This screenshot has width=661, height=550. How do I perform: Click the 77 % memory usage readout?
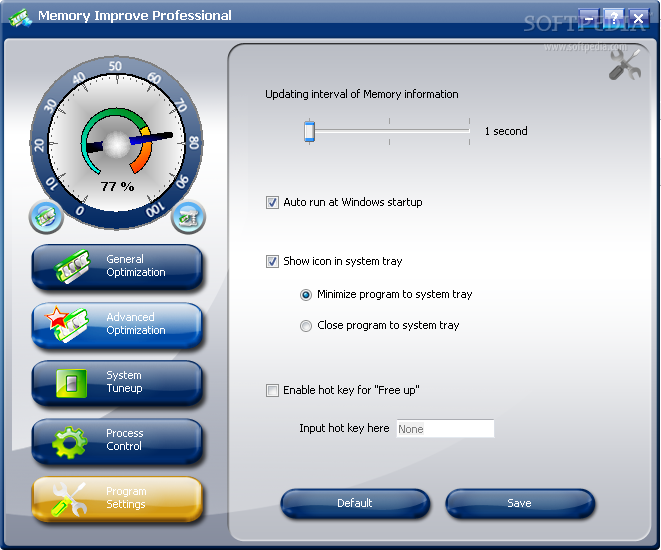(117, 186)
